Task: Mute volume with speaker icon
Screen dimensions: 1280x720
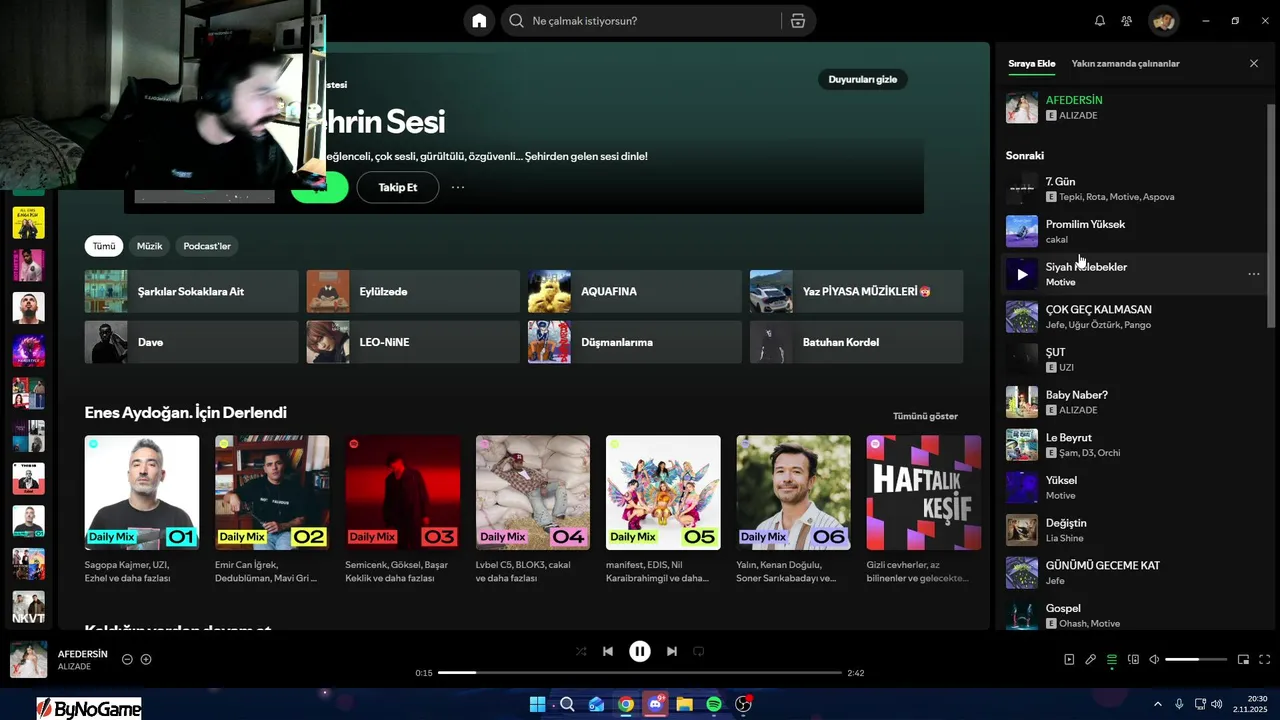Action: tap(1154, 659)
